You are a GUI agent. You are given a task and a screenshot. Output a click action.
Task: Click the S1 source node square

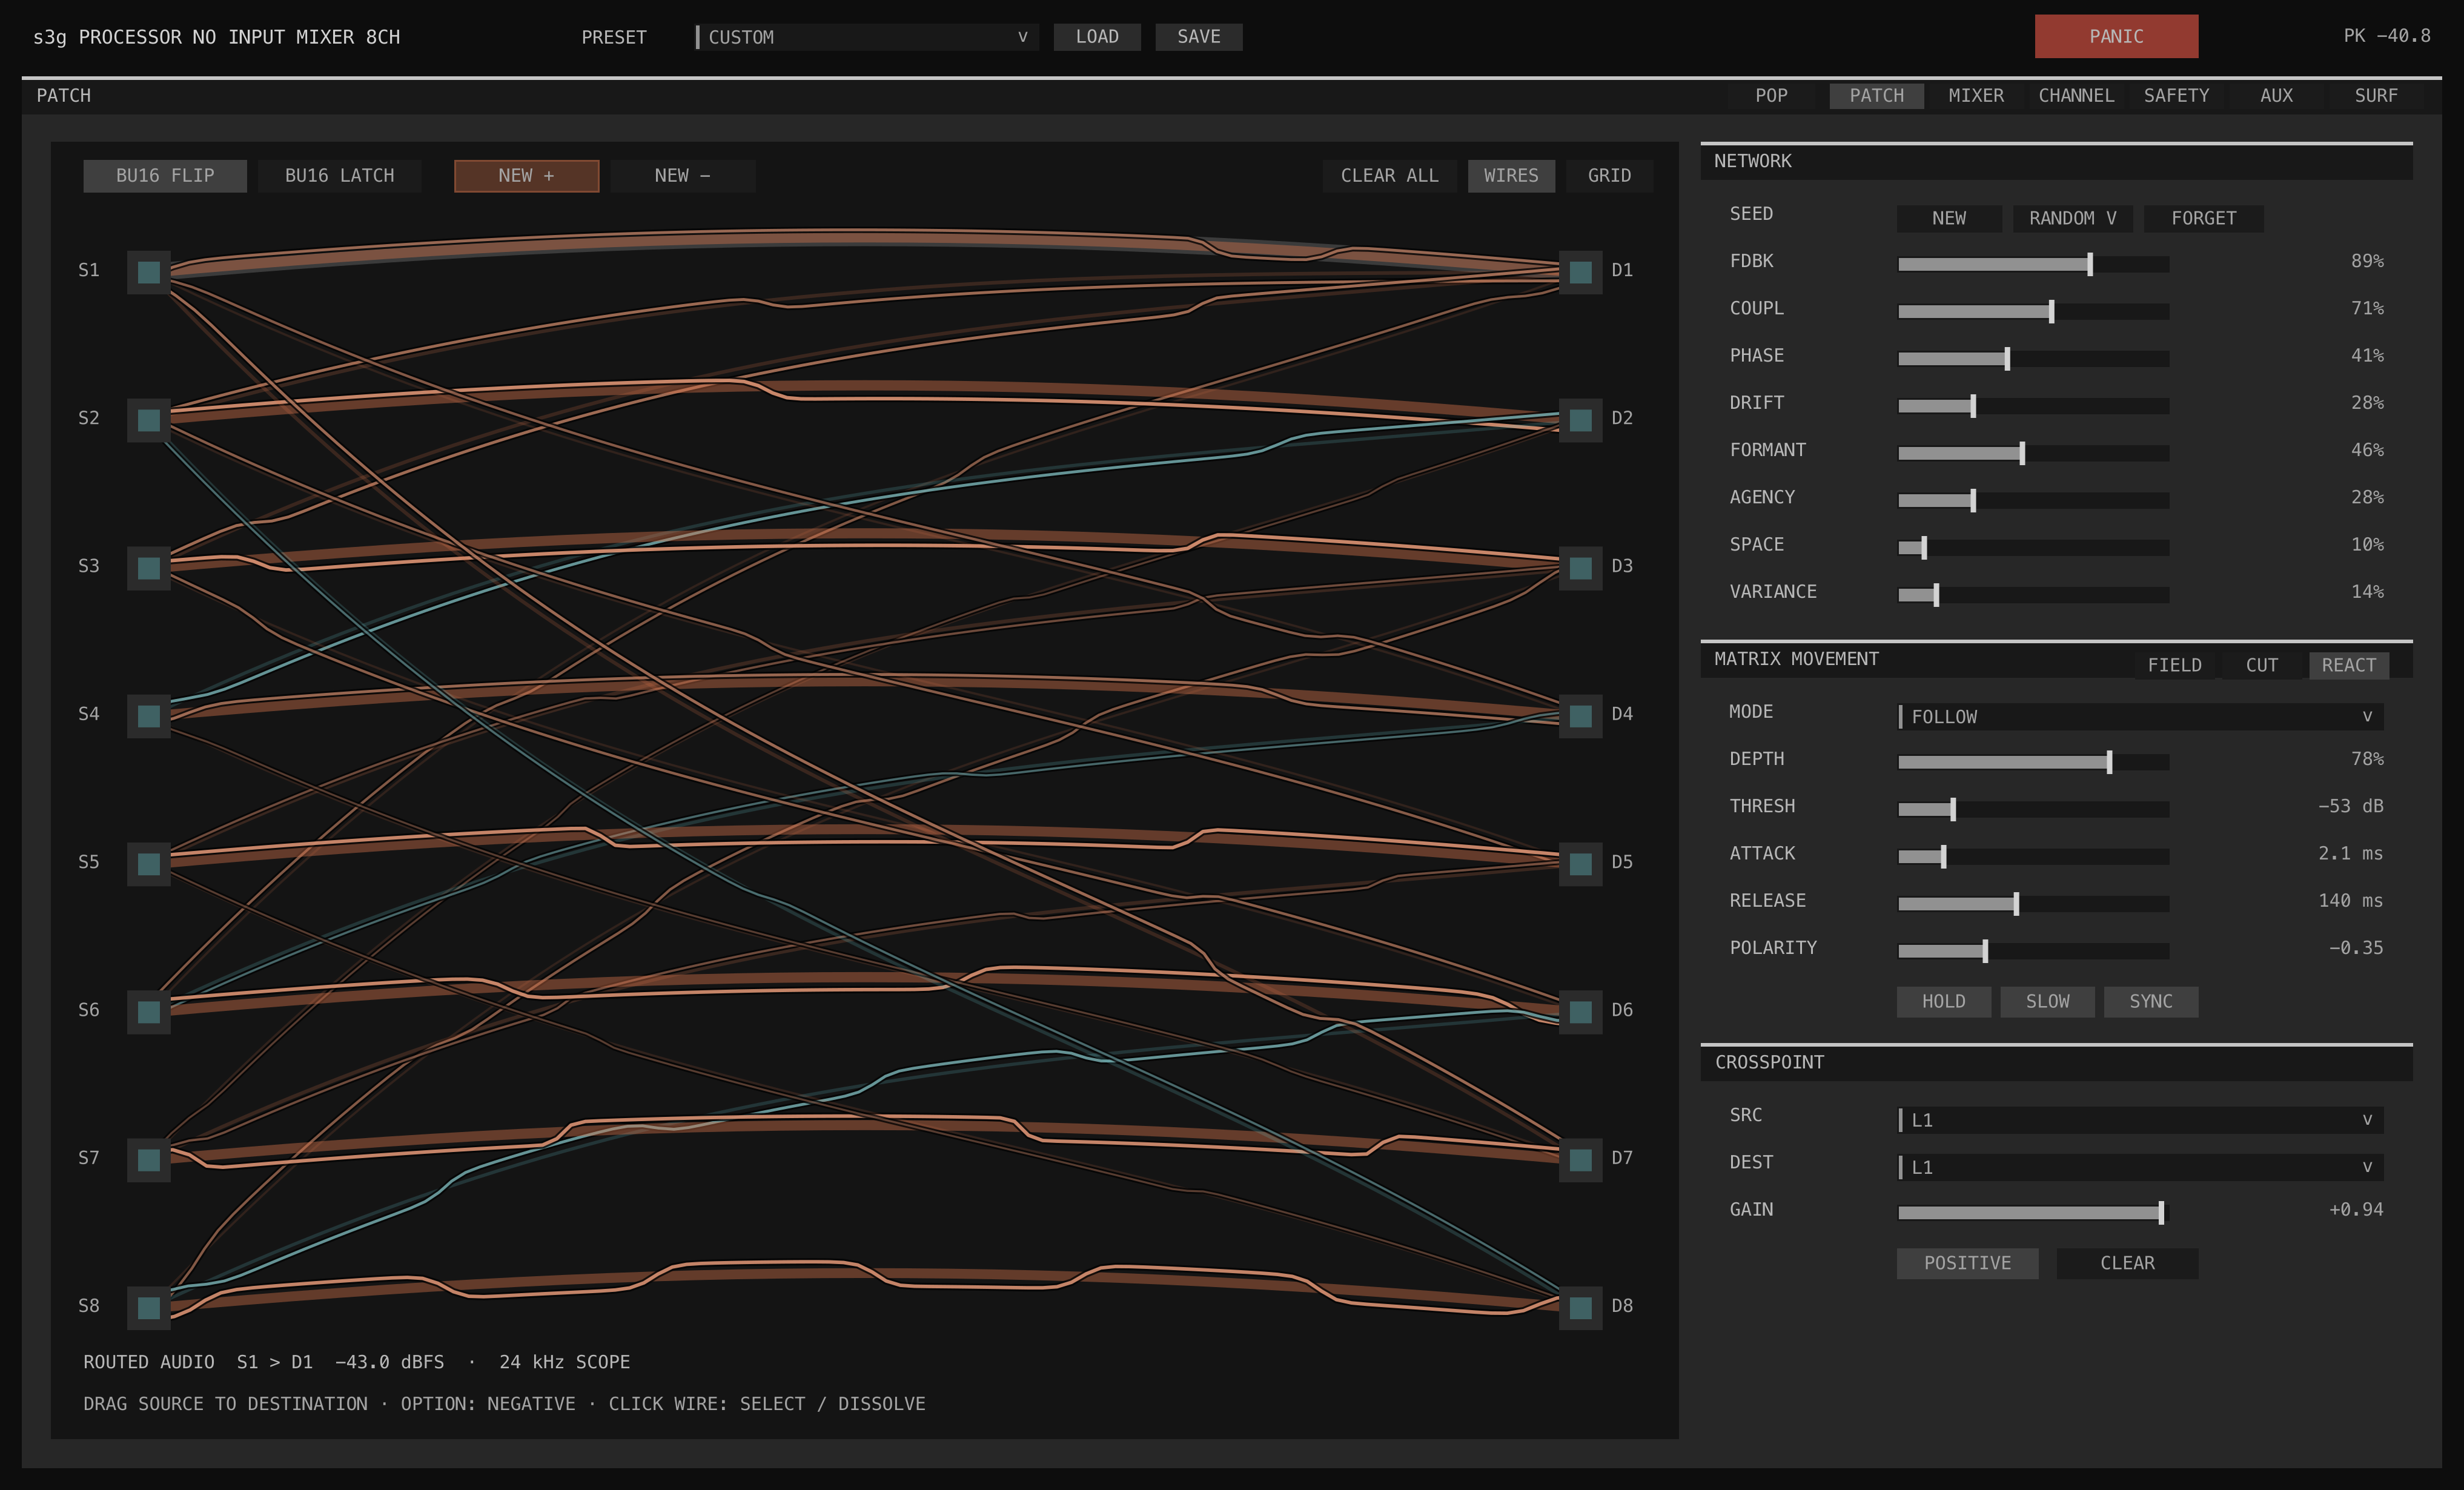[149, 271]
